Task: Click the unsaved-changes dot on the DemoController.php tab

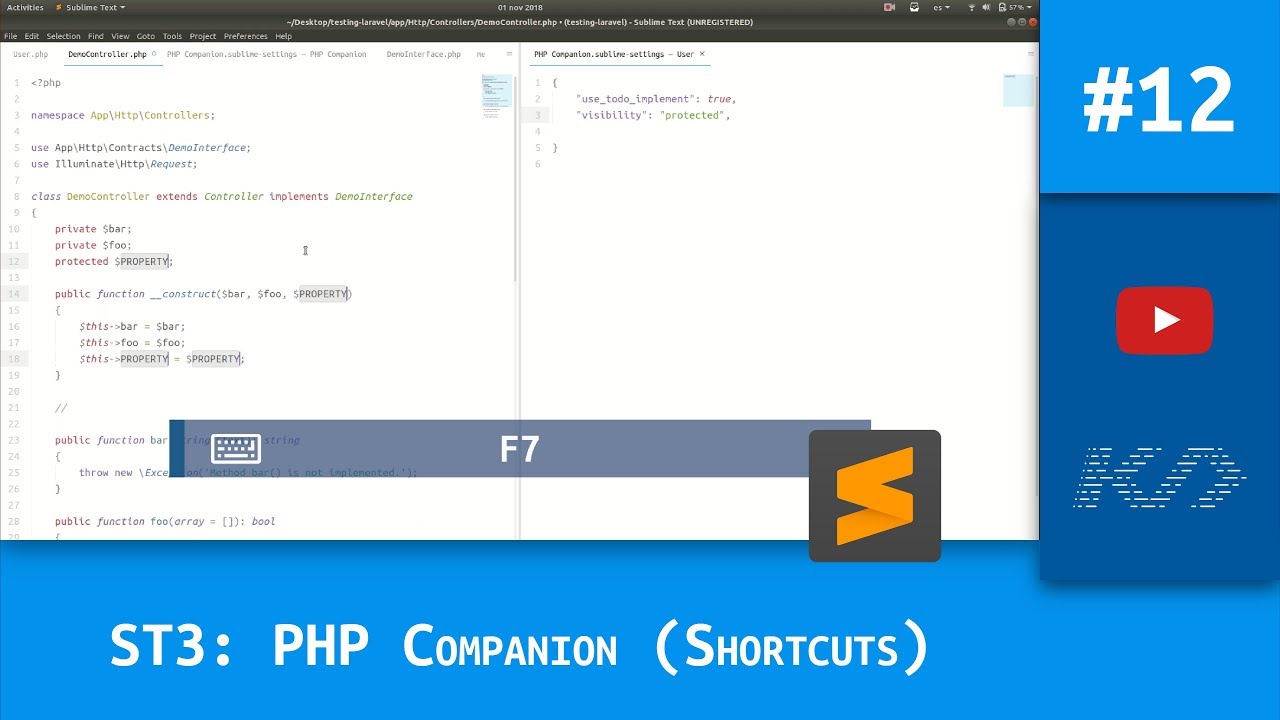Action: (157, 54)
